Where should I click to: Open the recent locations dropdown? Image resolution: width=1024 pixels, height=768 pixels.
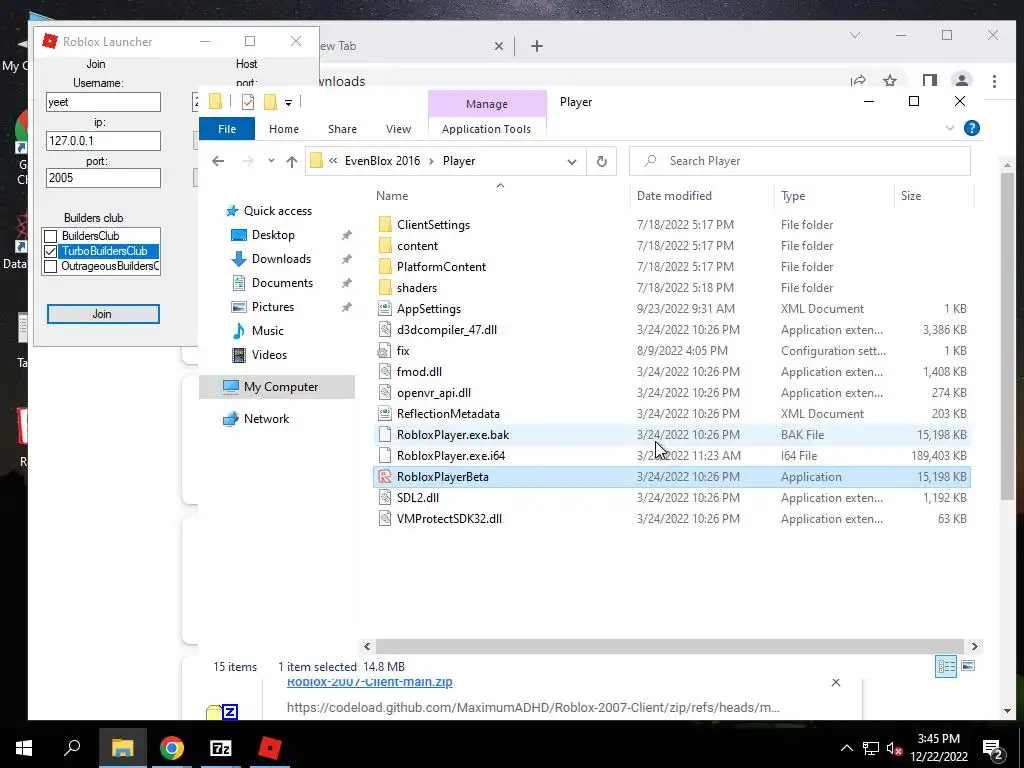[x=271, y=161]
